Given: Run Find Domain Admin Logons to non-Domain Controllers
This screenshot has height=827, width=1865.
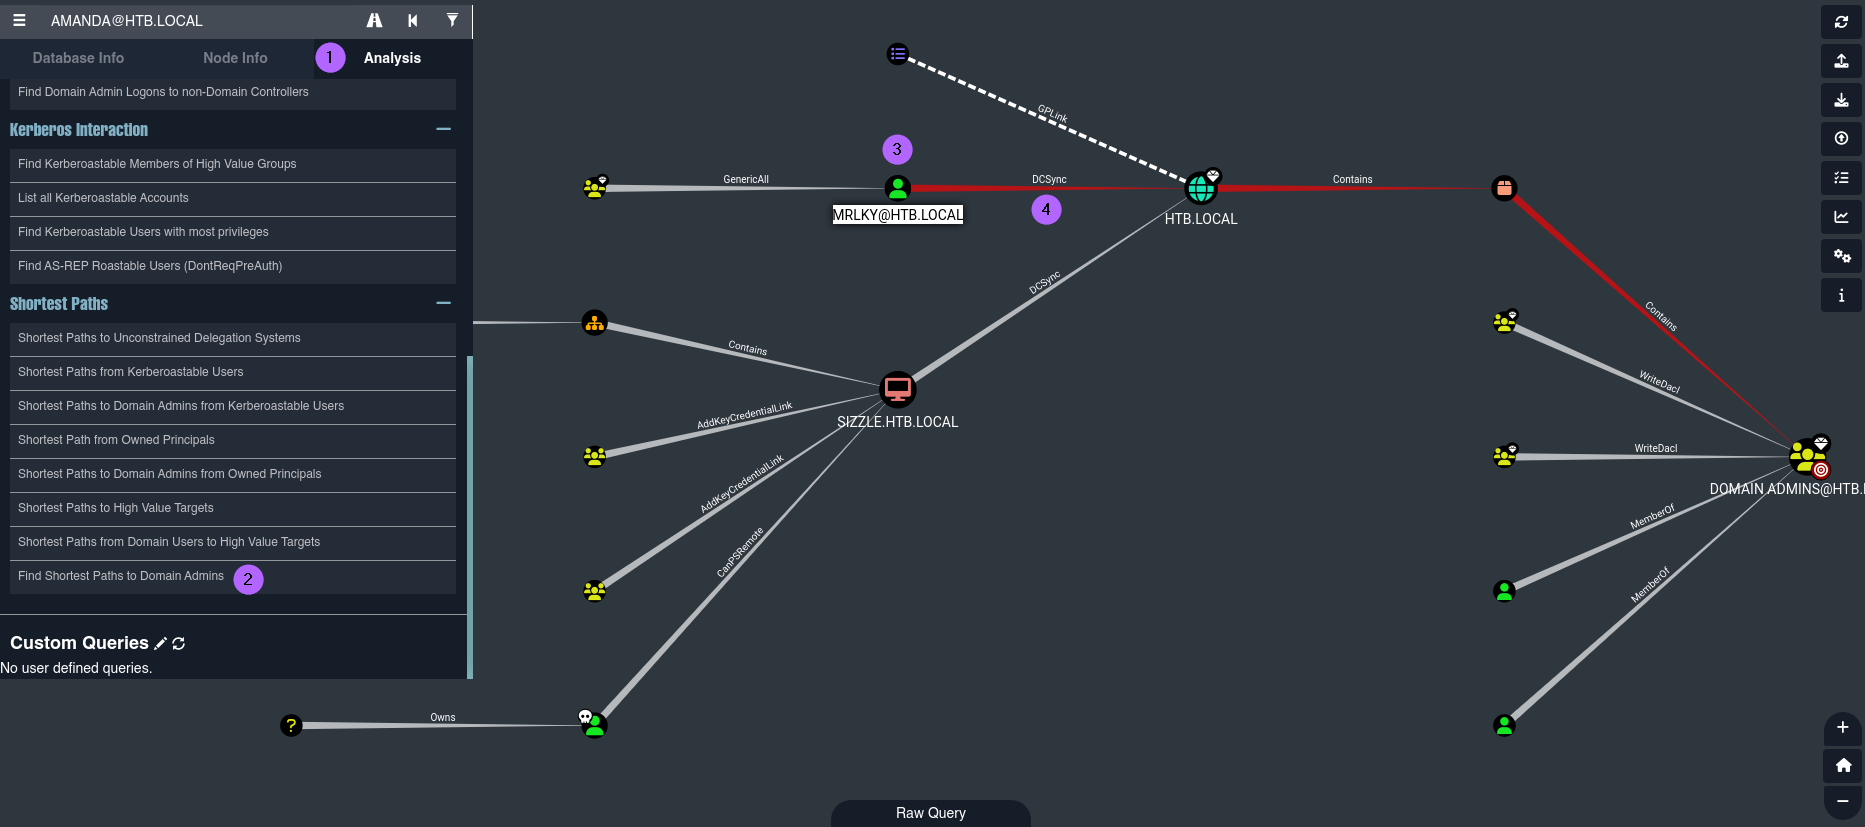Looking at the screenshot, I should pyautogui.click(x=232, y=92).
